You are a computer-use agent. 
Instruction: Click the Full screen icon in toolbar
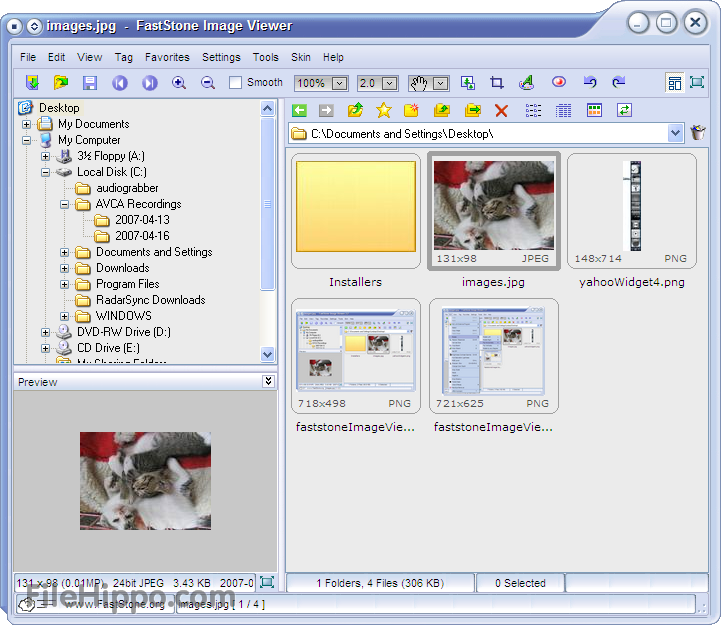pyautogui.click(x=697, y=83)
